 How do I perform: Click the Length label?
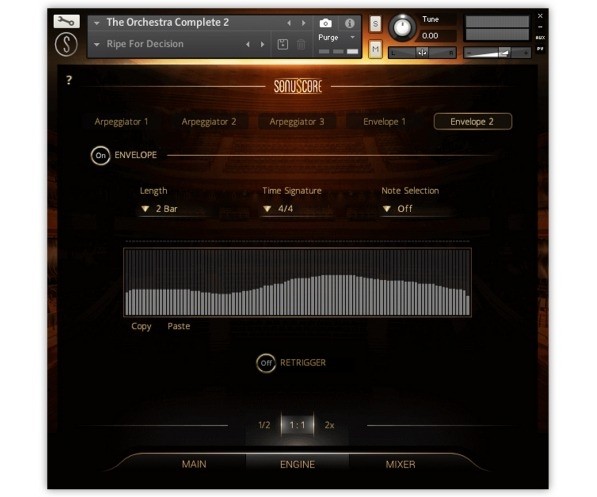point(153,191)
